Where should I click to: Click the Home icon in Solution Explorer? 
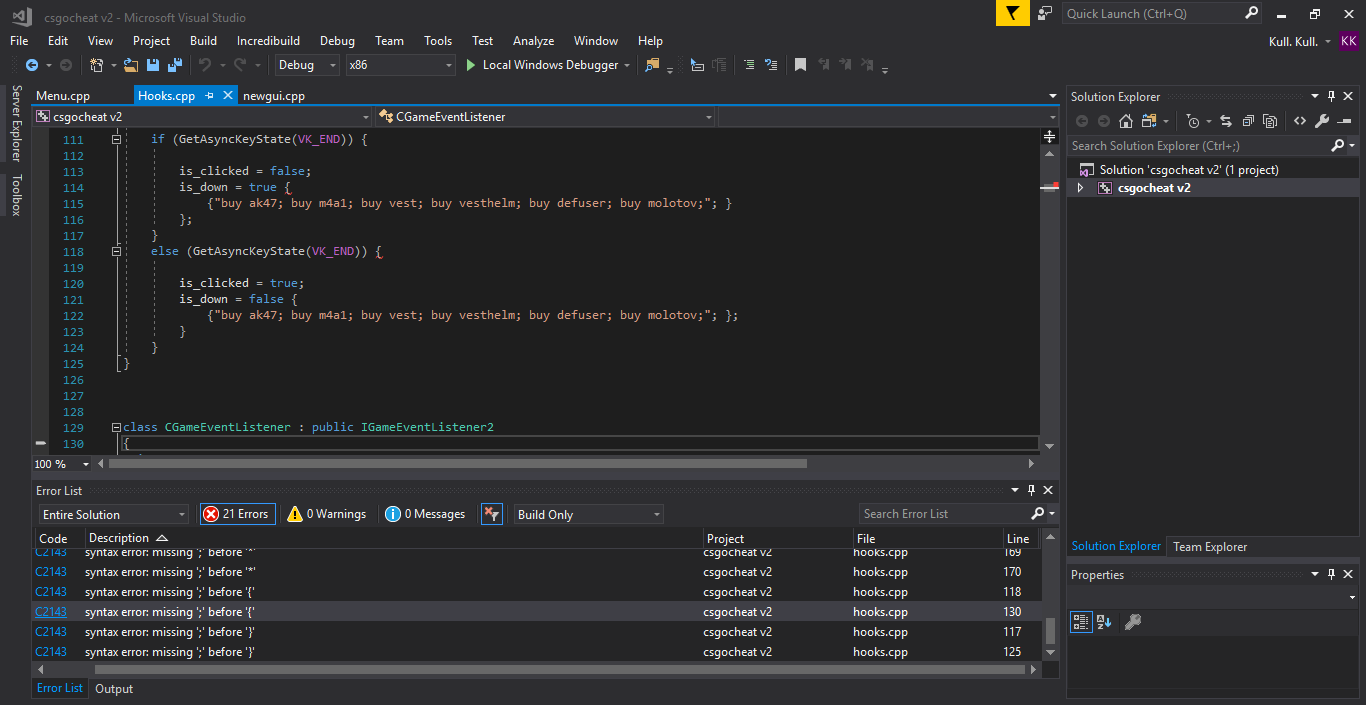tap(1125, 121)
